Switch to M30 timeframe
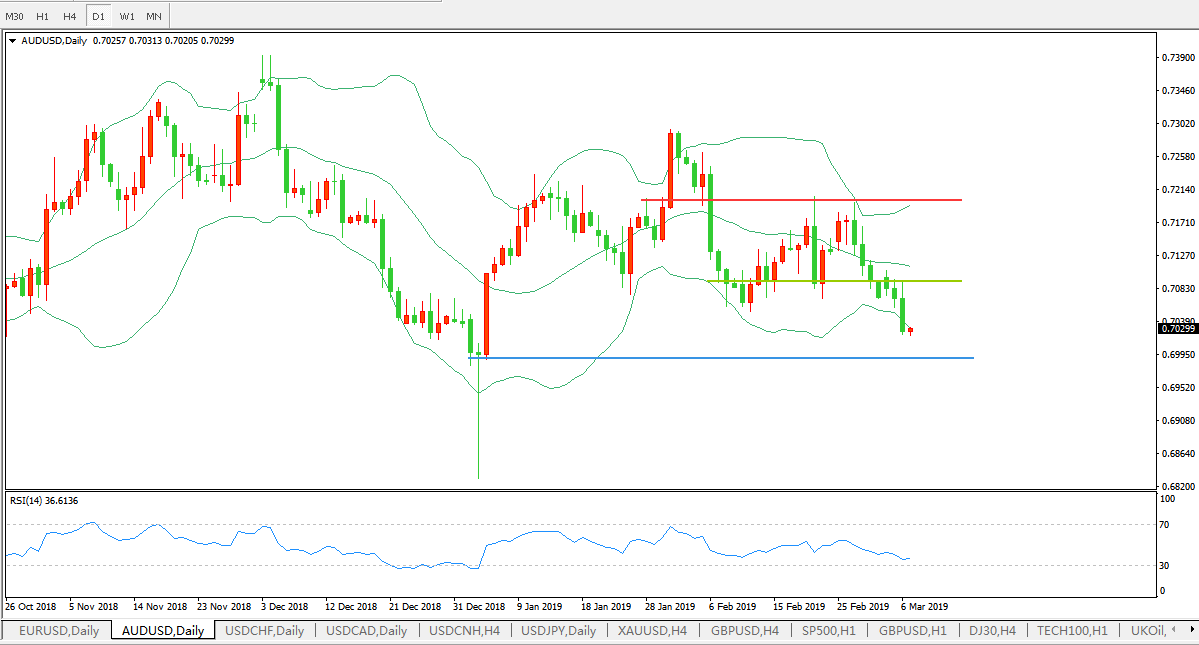 (x=15, y=16)
